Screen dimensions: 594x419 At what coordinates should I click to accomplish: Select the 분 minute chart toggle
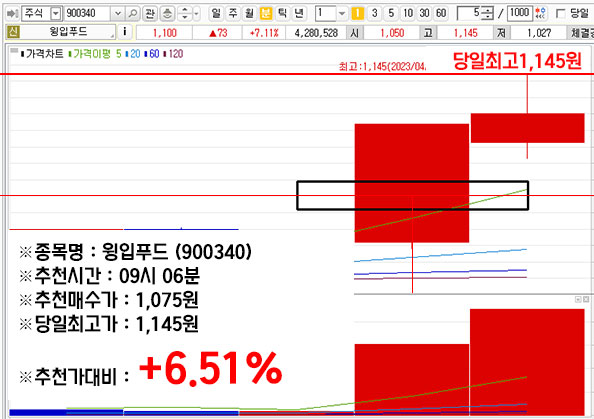(266, 14)
